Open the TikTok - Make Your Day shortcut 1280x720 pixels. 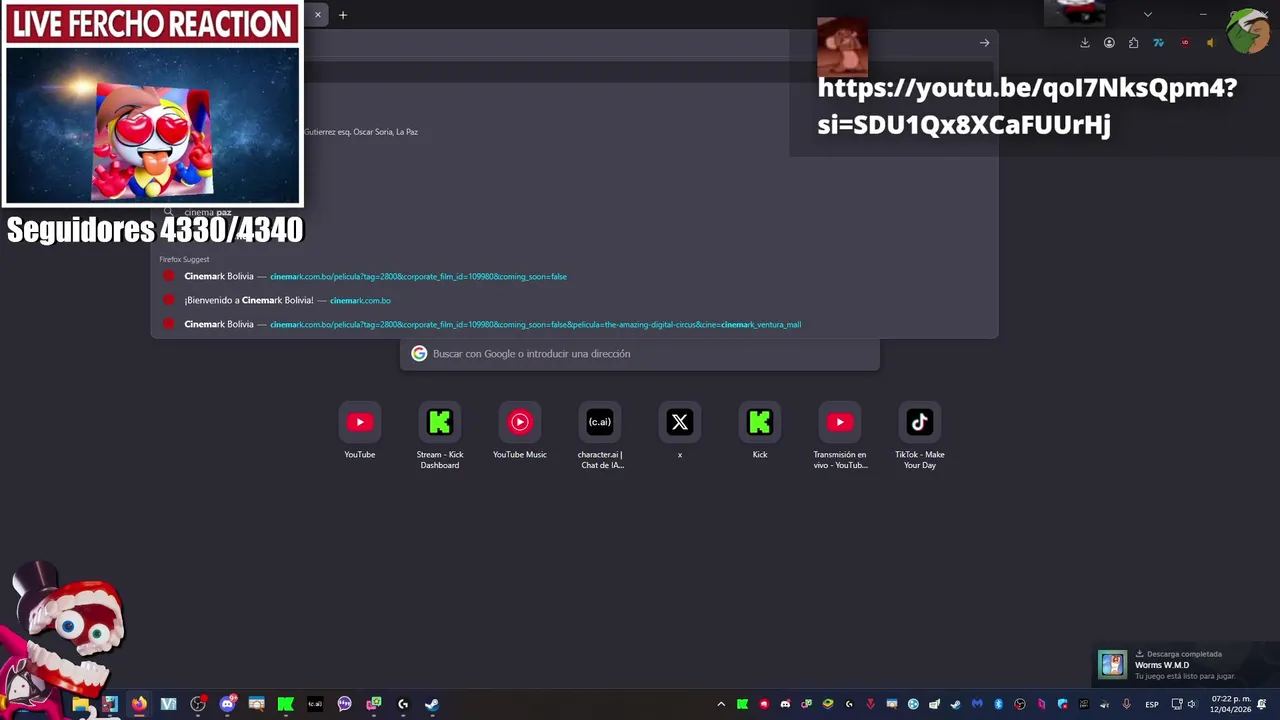[920, 436]
